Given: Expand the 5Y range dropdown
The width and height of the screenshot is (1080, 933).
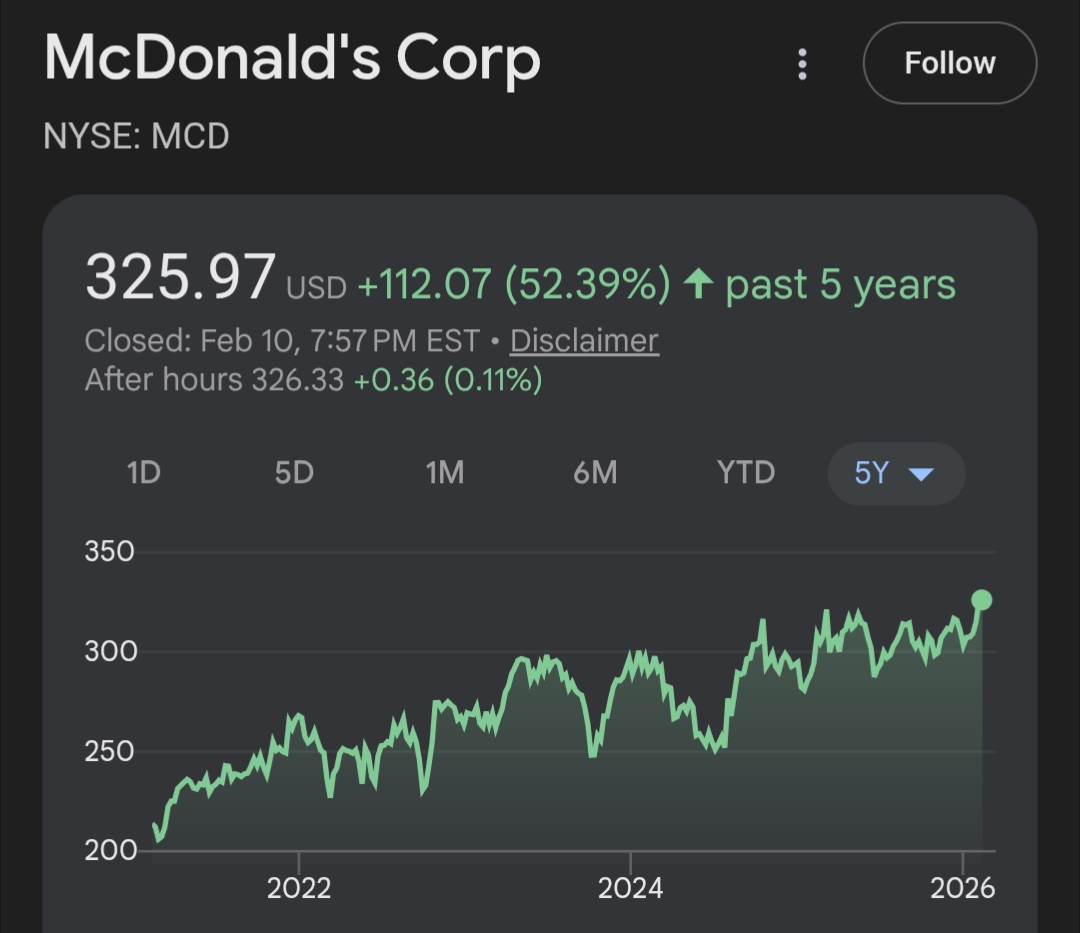Looking at the screenshot, I should pyautogui.click(x=896, y=473).
